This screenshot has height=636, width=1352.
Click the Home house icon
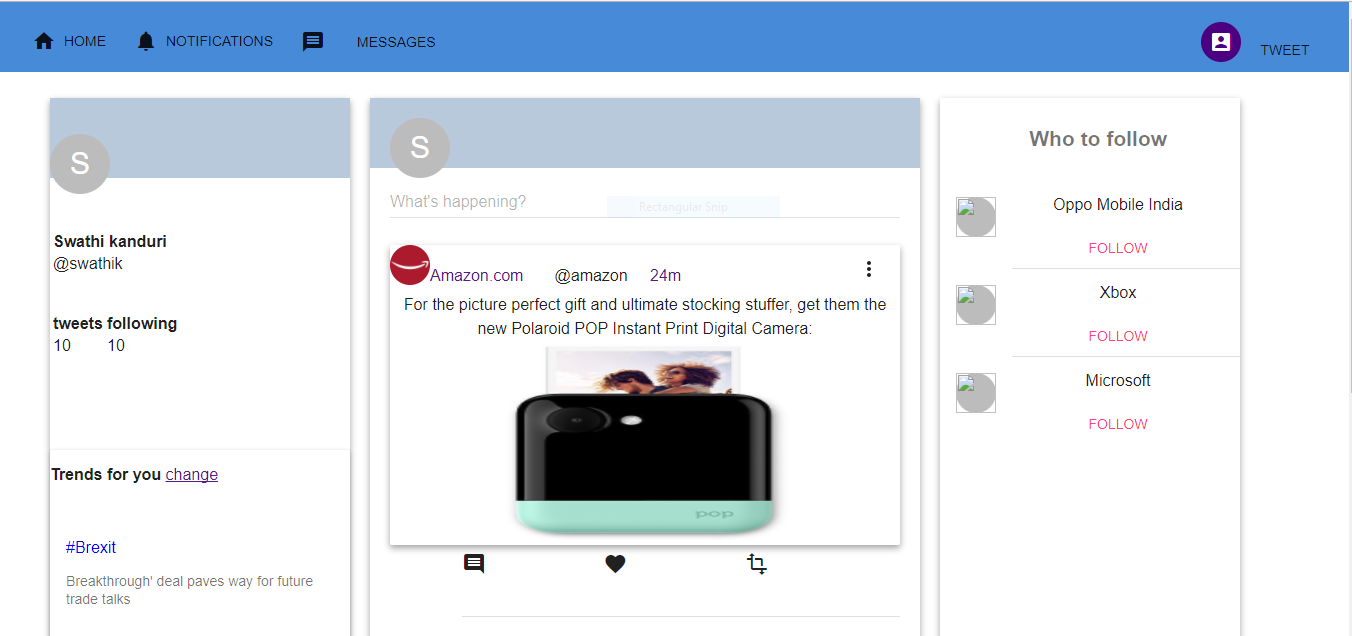(44, 41)
